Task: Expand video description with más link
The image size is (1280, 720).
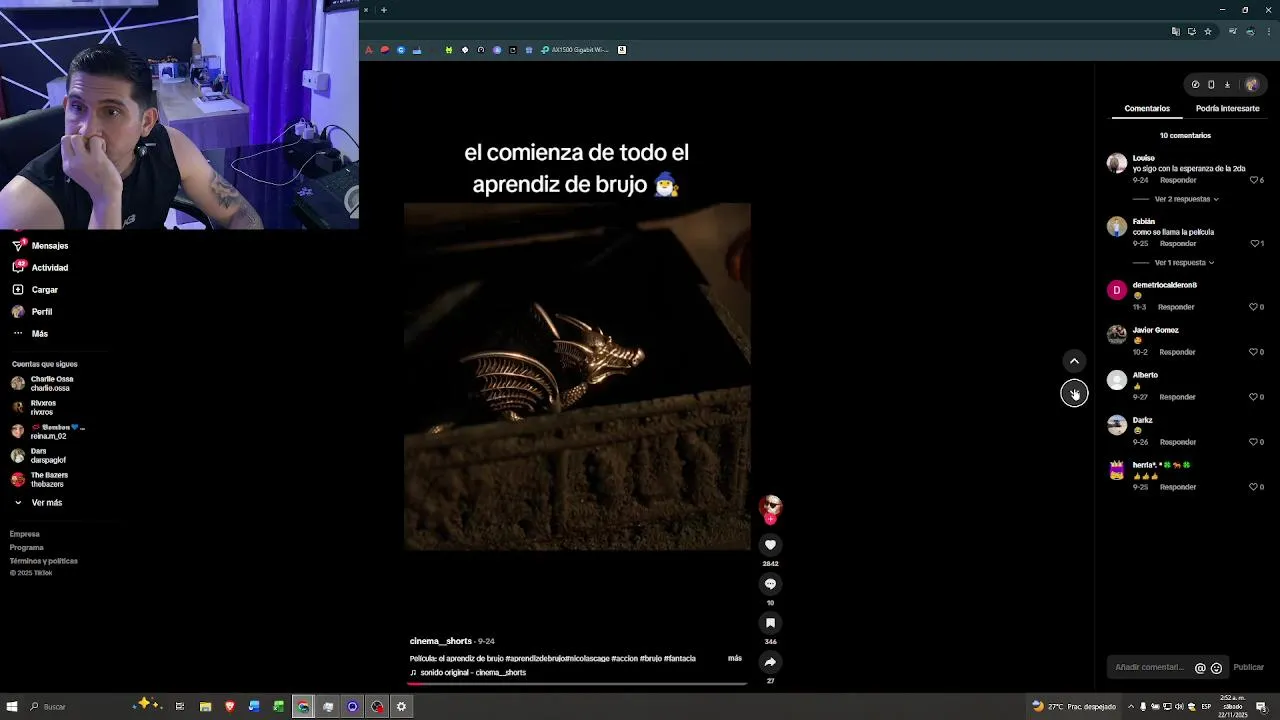Action: tap(735, 658)
